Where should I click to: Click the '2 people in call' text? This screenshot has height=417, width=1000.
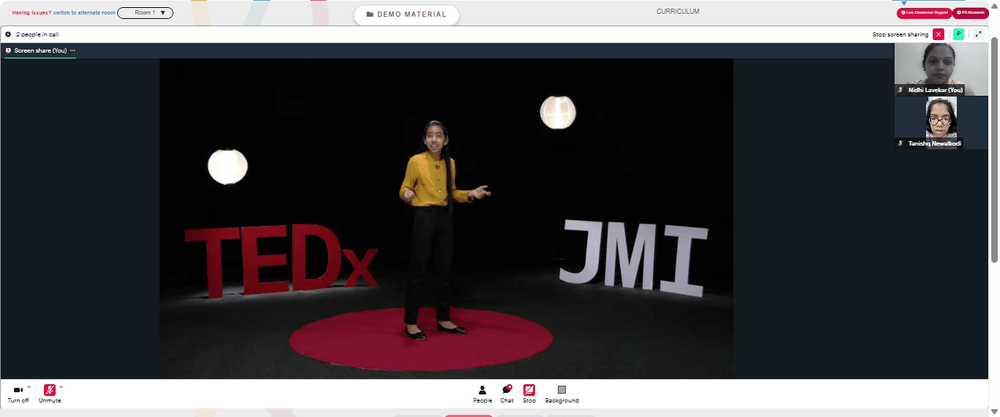pyautogui.click(x=38, y=34)
